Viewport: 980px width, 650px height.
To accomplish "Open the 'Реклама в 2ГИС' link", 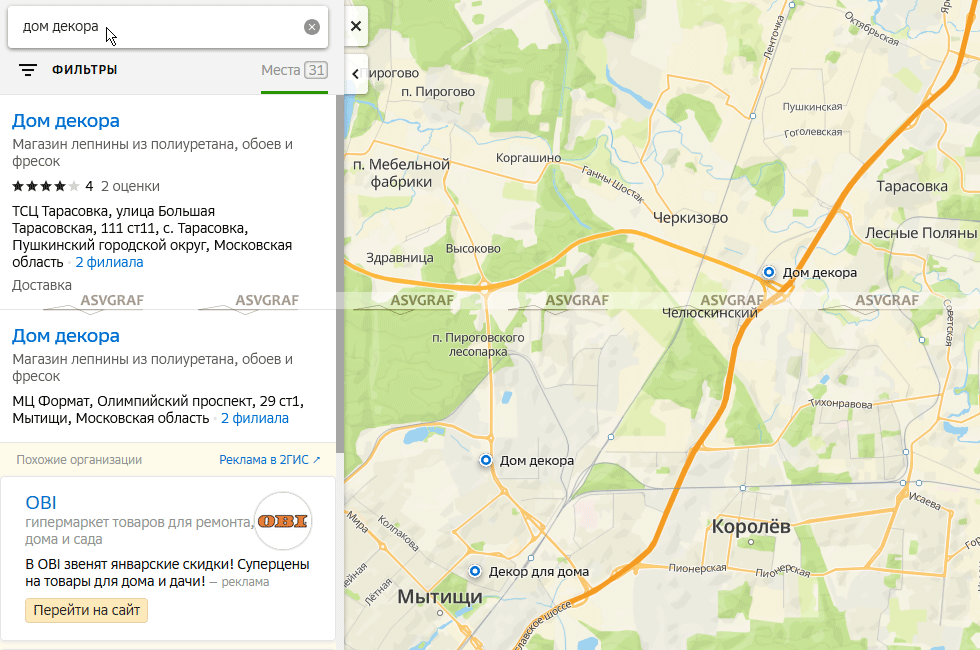I will click(x=270, y=459).
